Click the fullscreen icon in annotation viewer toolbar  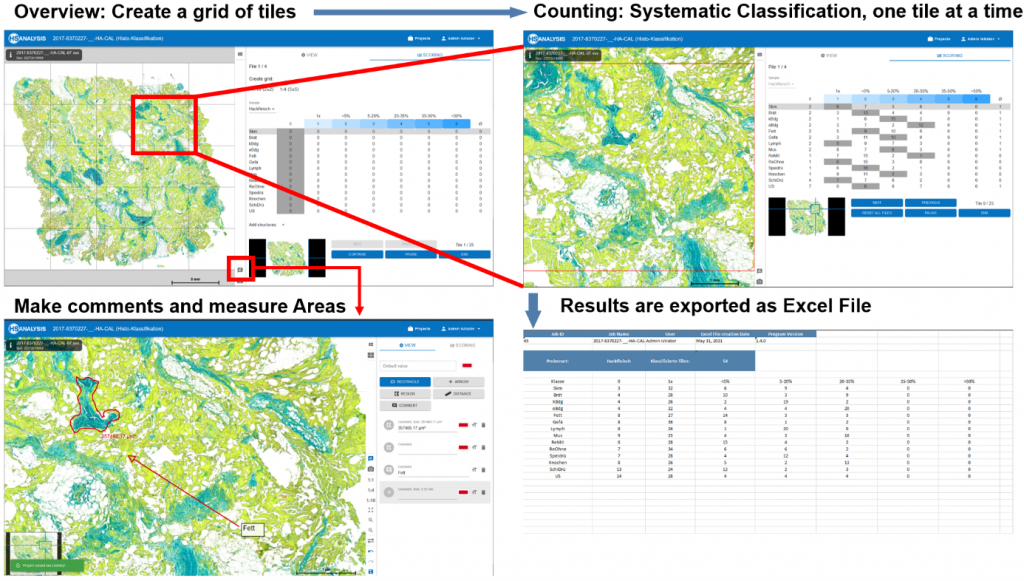pyautogui.click(x=372, y=510)
